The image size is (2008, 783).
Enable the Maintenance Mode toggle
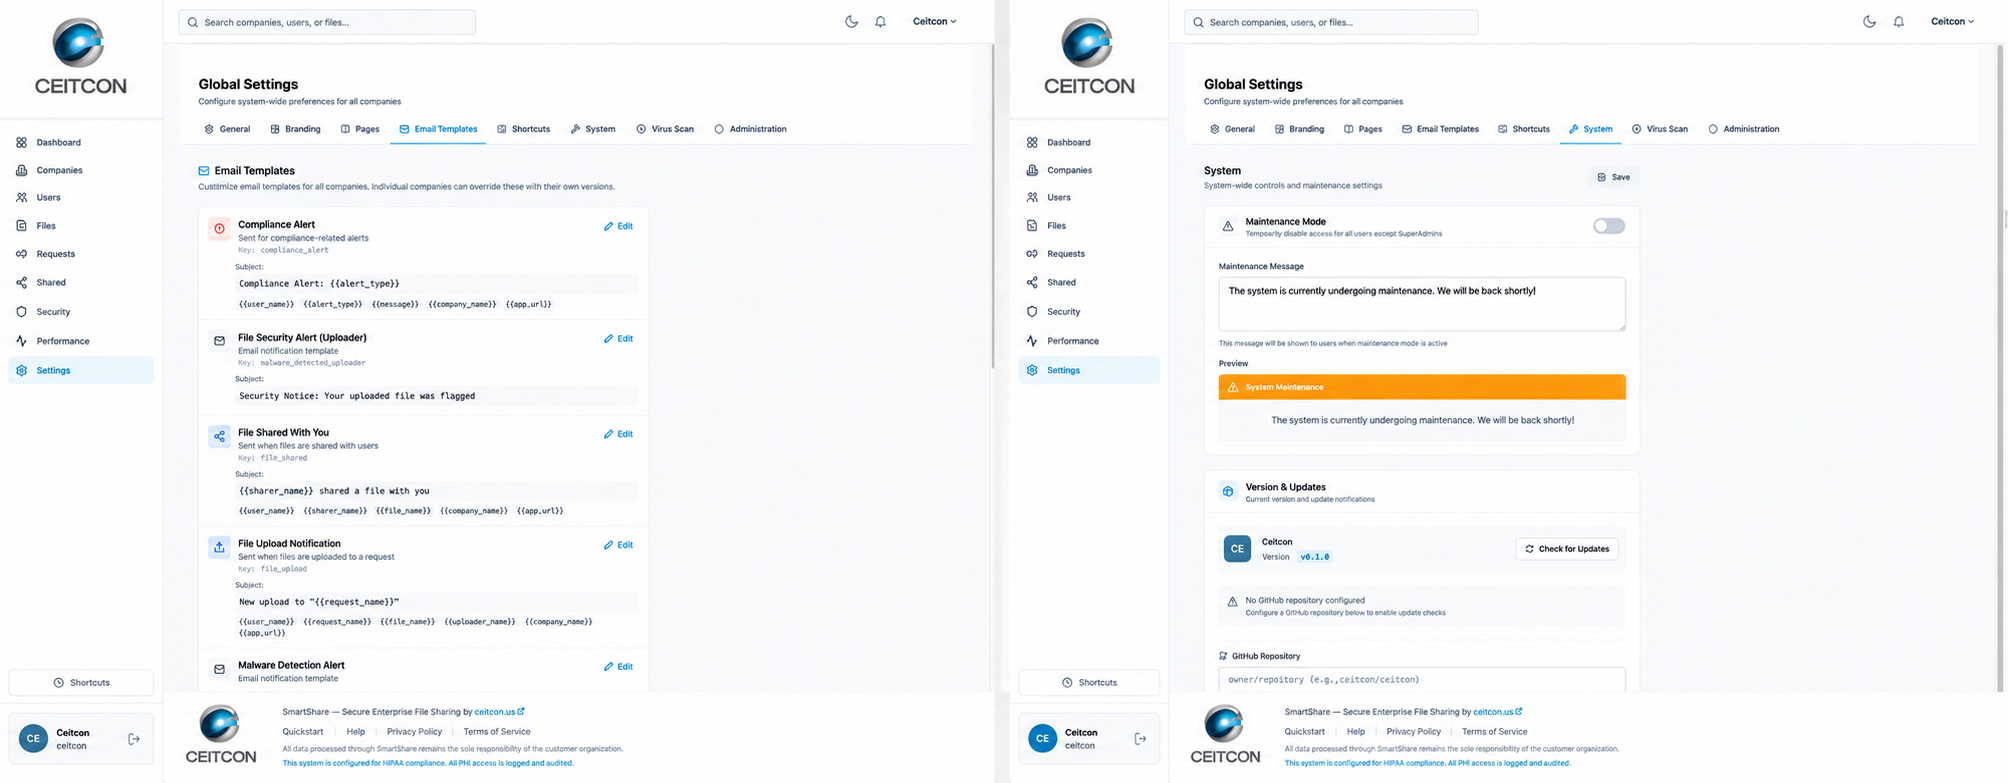[x=1609, y=226]
